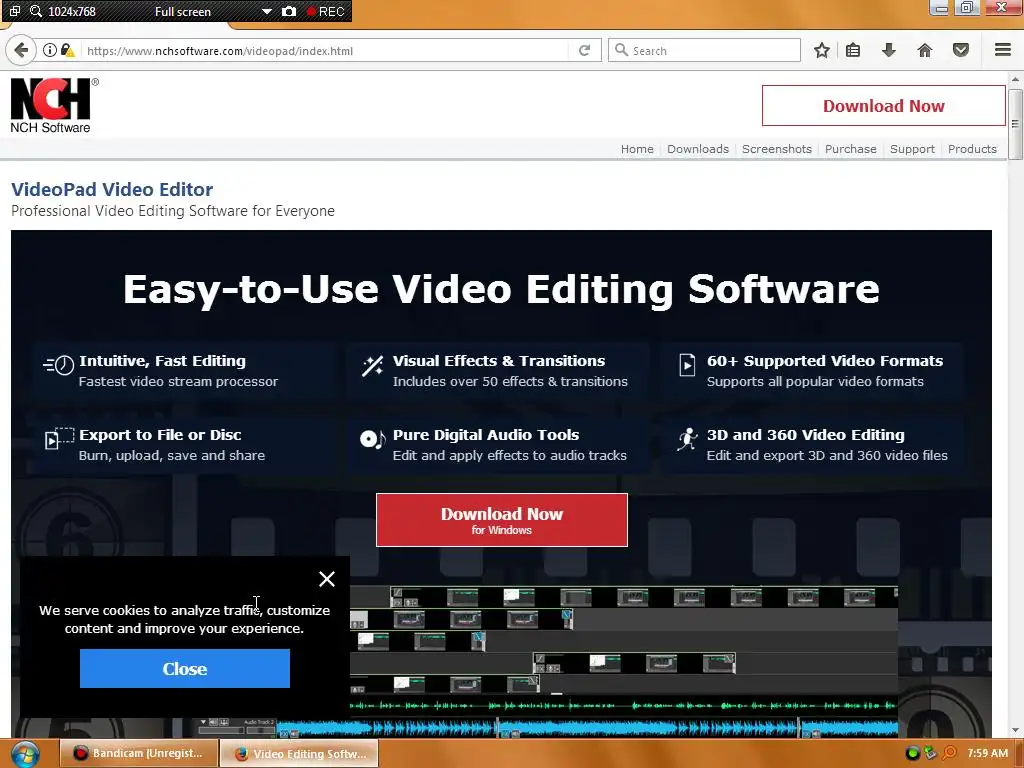This screenshot has width=1024, height=768.
Task: Dismiss cookie notice with the X icon
Action: coord(327,579)
